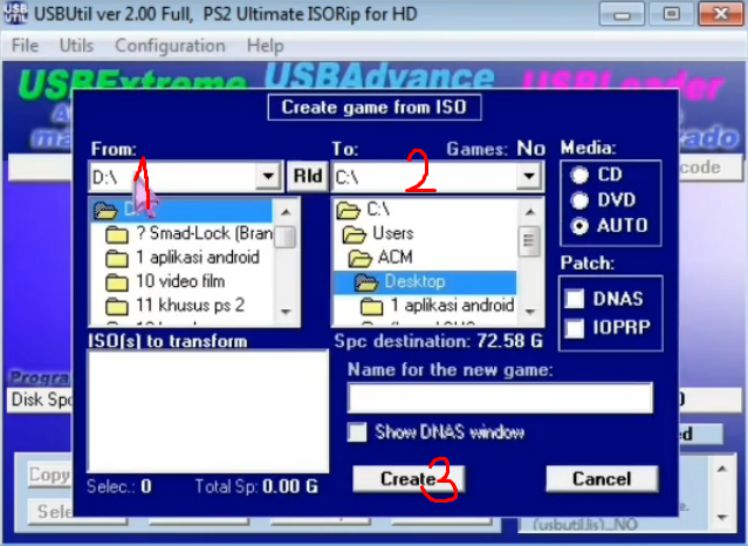Select the C:\ root folder in To list
This screenshot has width=748, height=546.
[363, 209]
